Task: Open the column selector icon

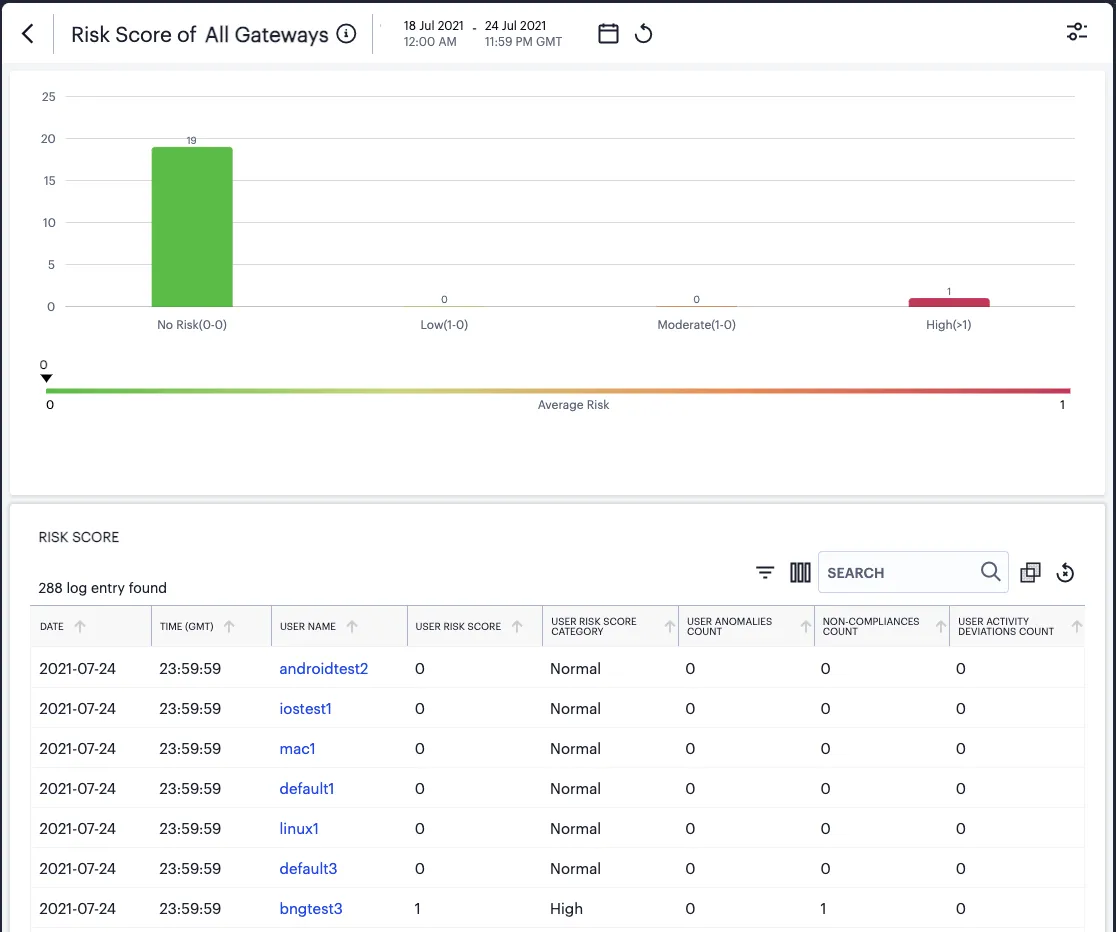Action: (800, 572)
